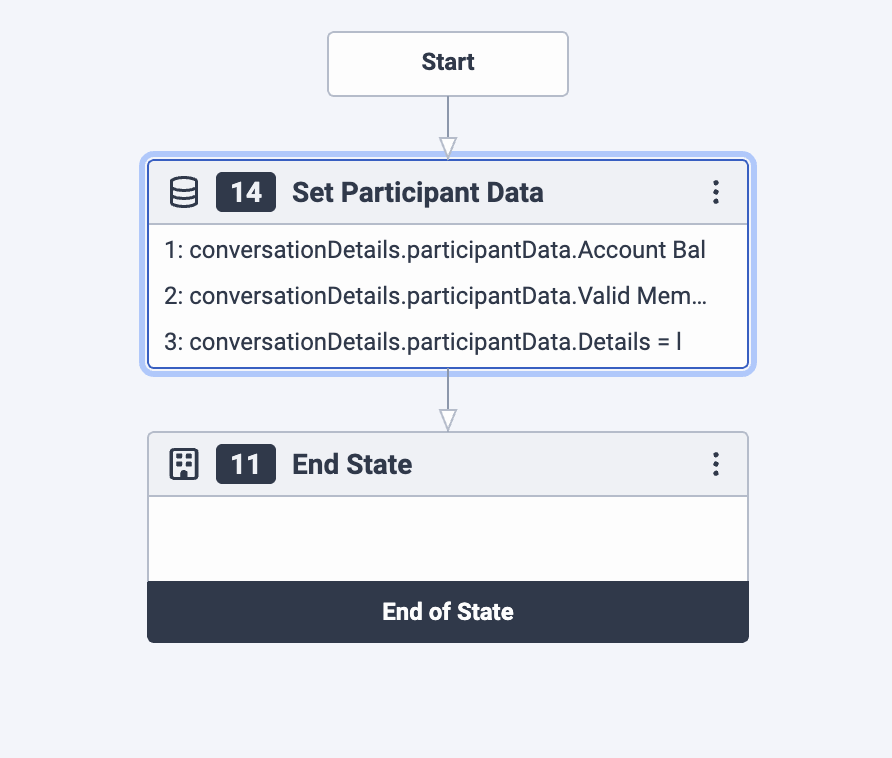Click the arrowhead entering Set Participant Data

(448, 147)
